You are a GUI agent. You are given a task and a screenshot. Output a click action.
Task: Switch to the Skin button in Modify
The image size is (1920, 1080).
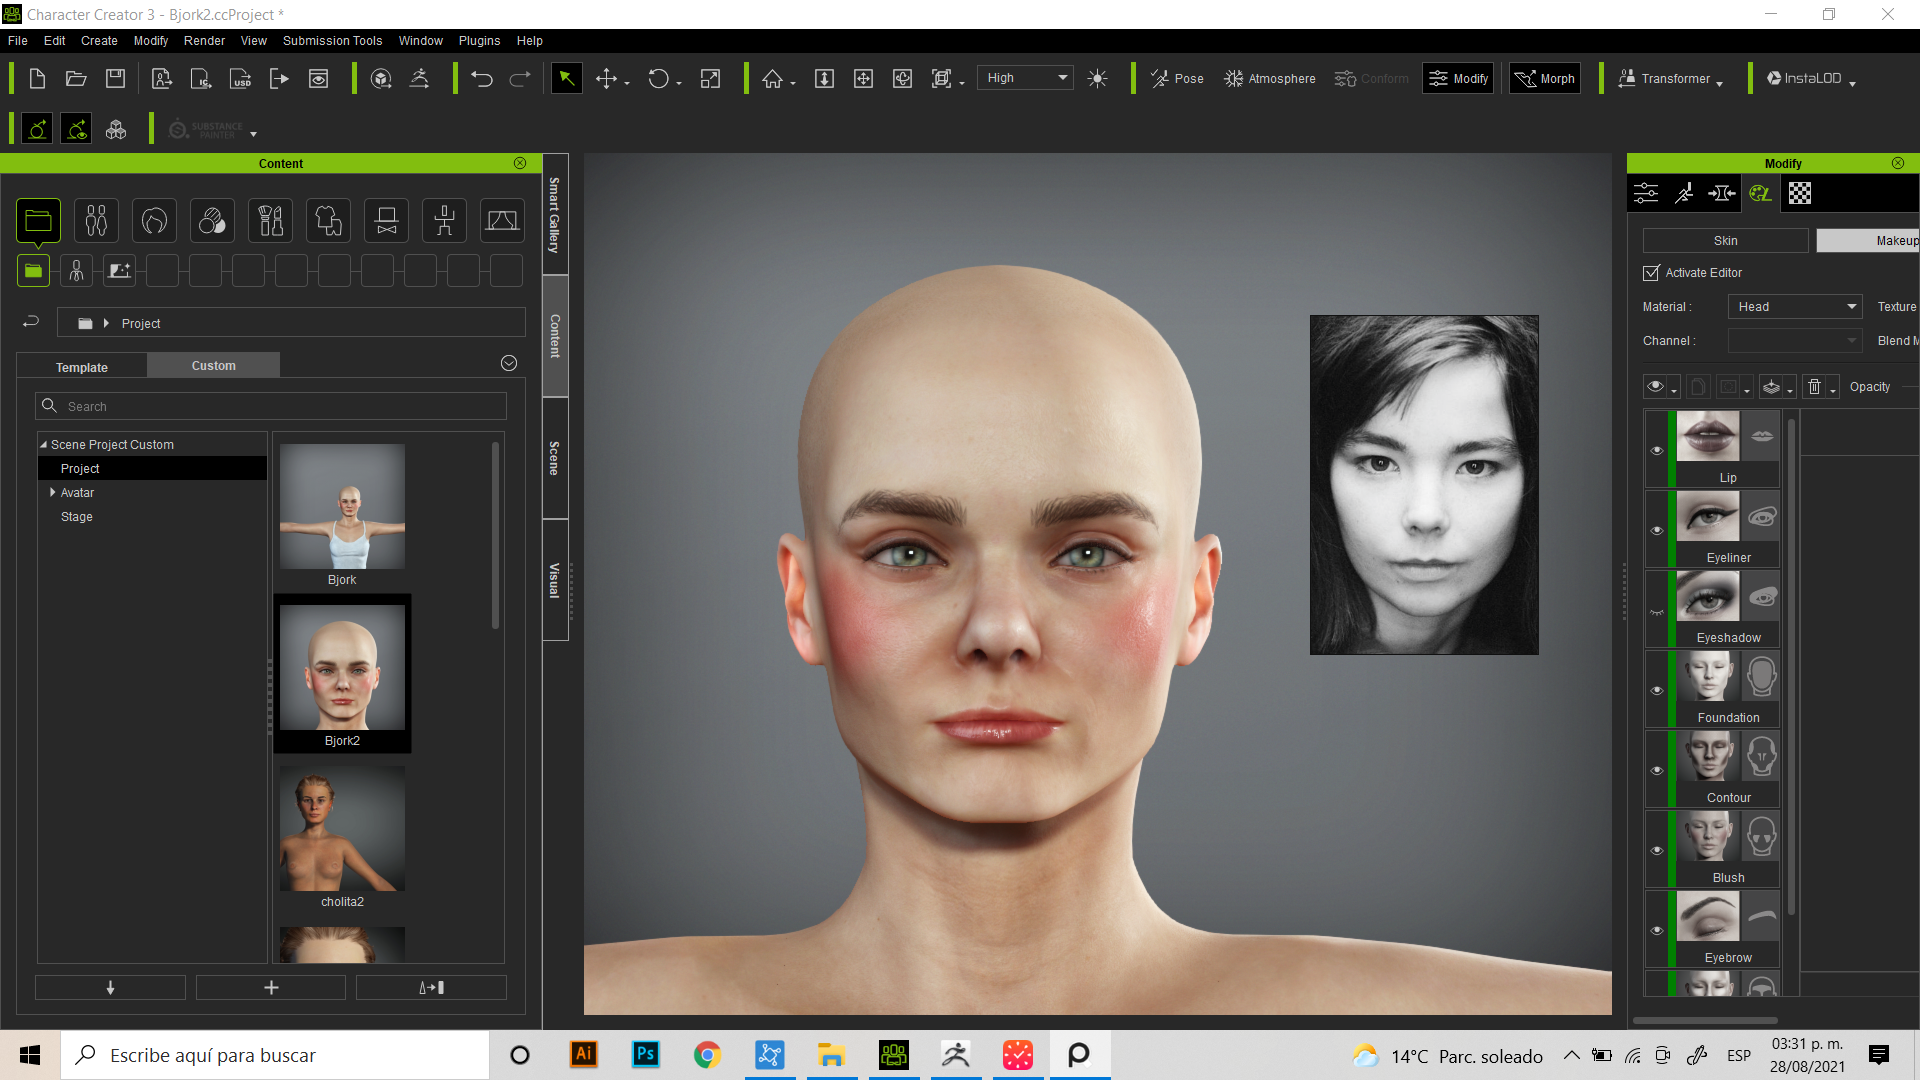(1725, 241)
